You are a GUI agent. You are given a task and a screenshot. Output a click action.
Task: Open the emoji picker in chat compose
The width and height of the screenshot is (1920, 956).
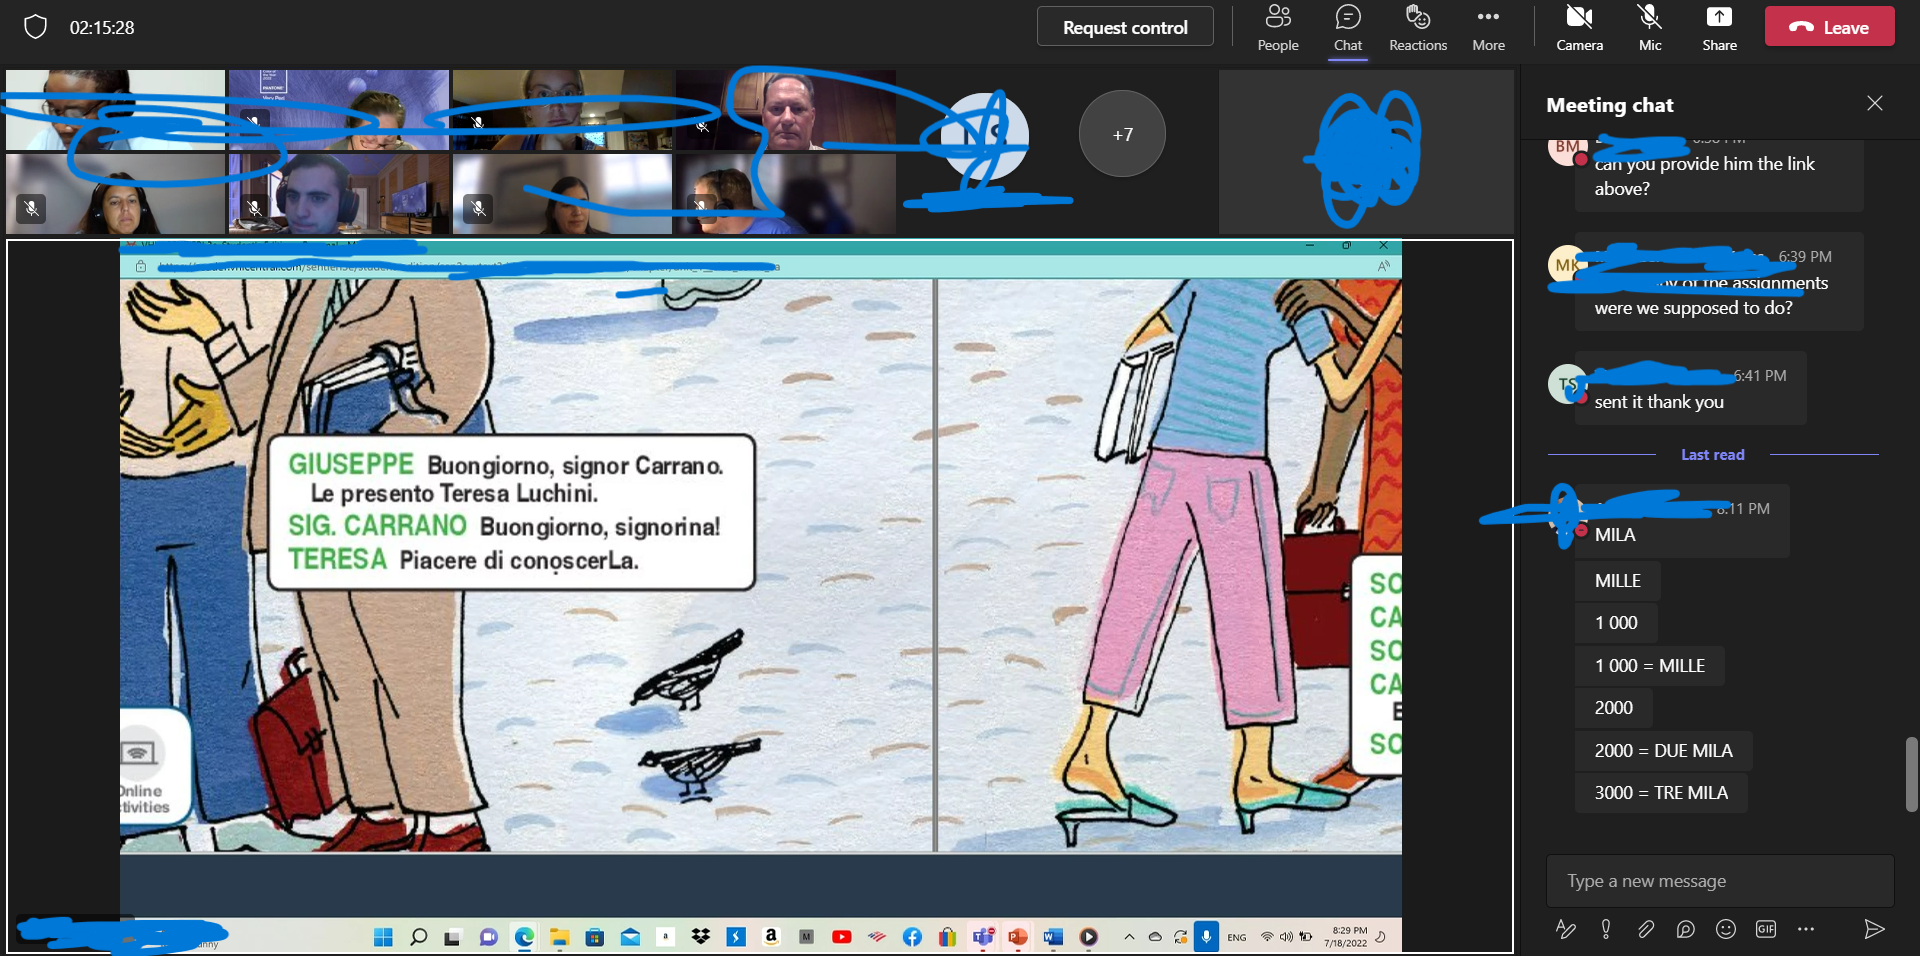coord(1726,929)
